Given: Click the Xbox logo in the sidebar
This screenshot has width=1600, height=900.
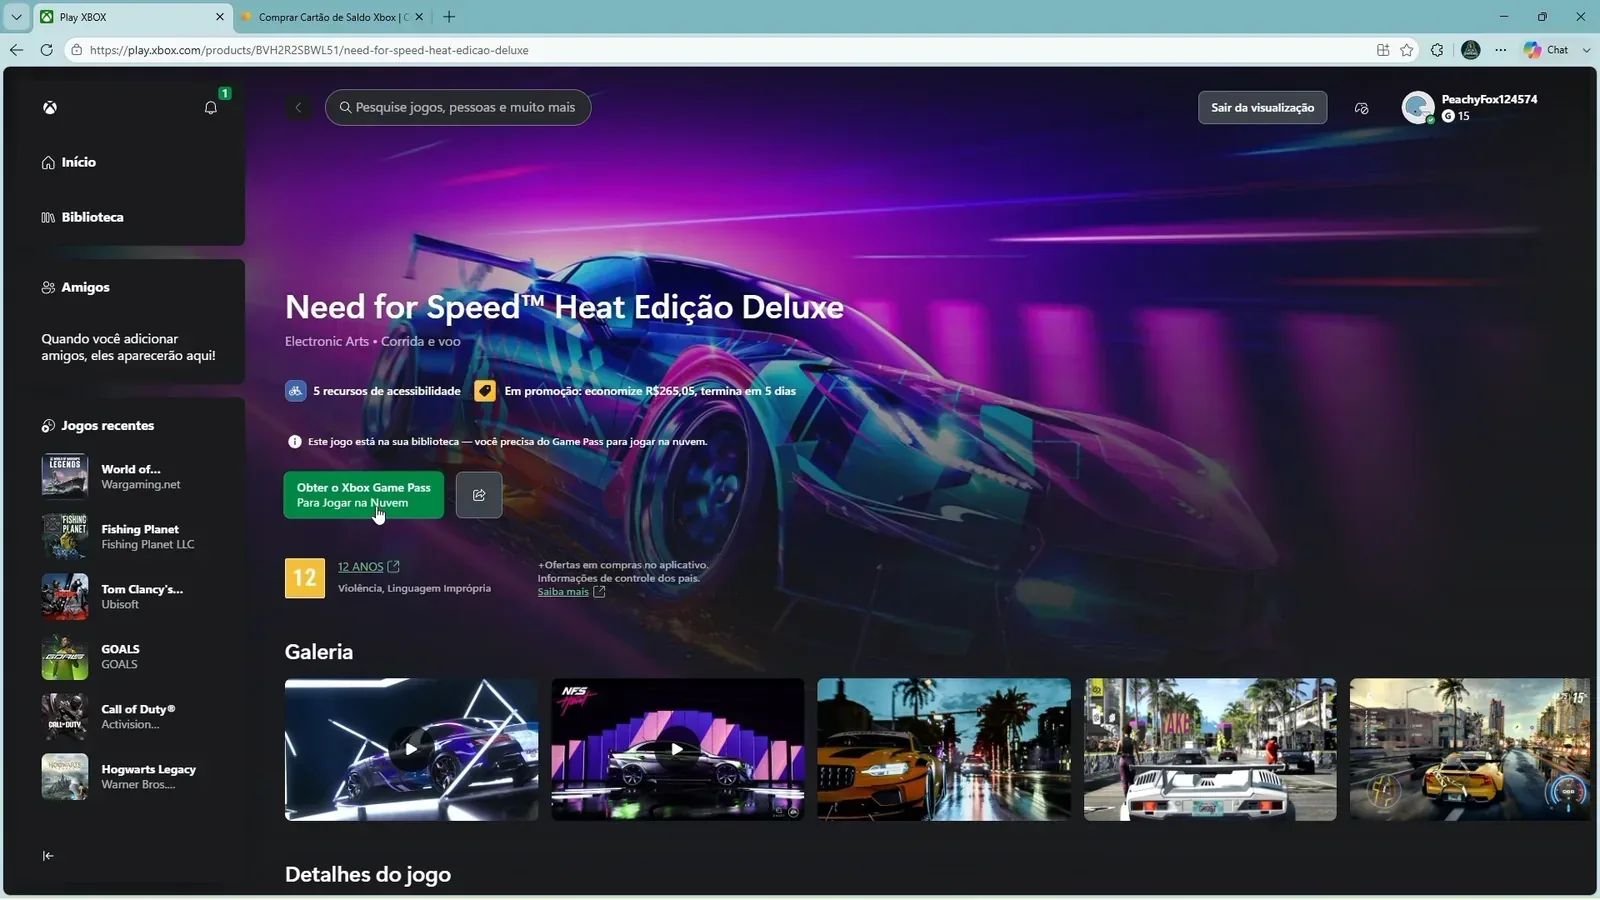Looking at the screenshot, I should [49, 108].
